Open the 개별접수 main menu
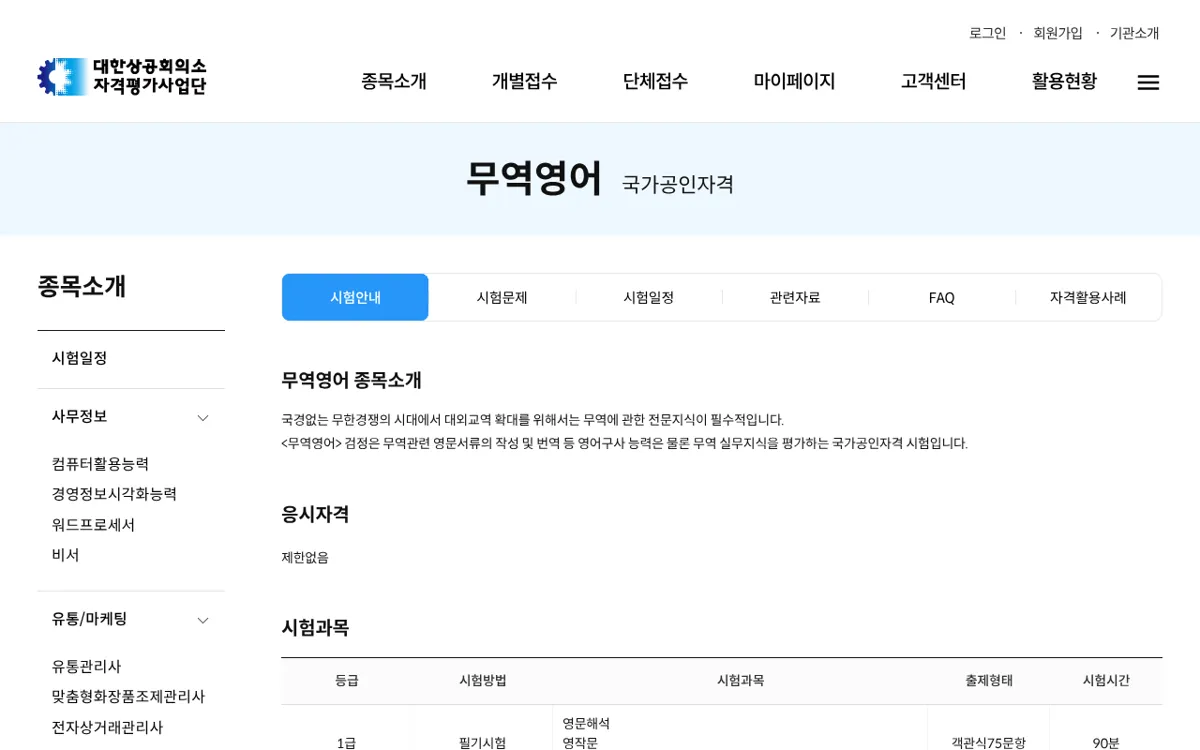Image resolution: width=1200 pixels, height=750 pixels. (525, 82)
